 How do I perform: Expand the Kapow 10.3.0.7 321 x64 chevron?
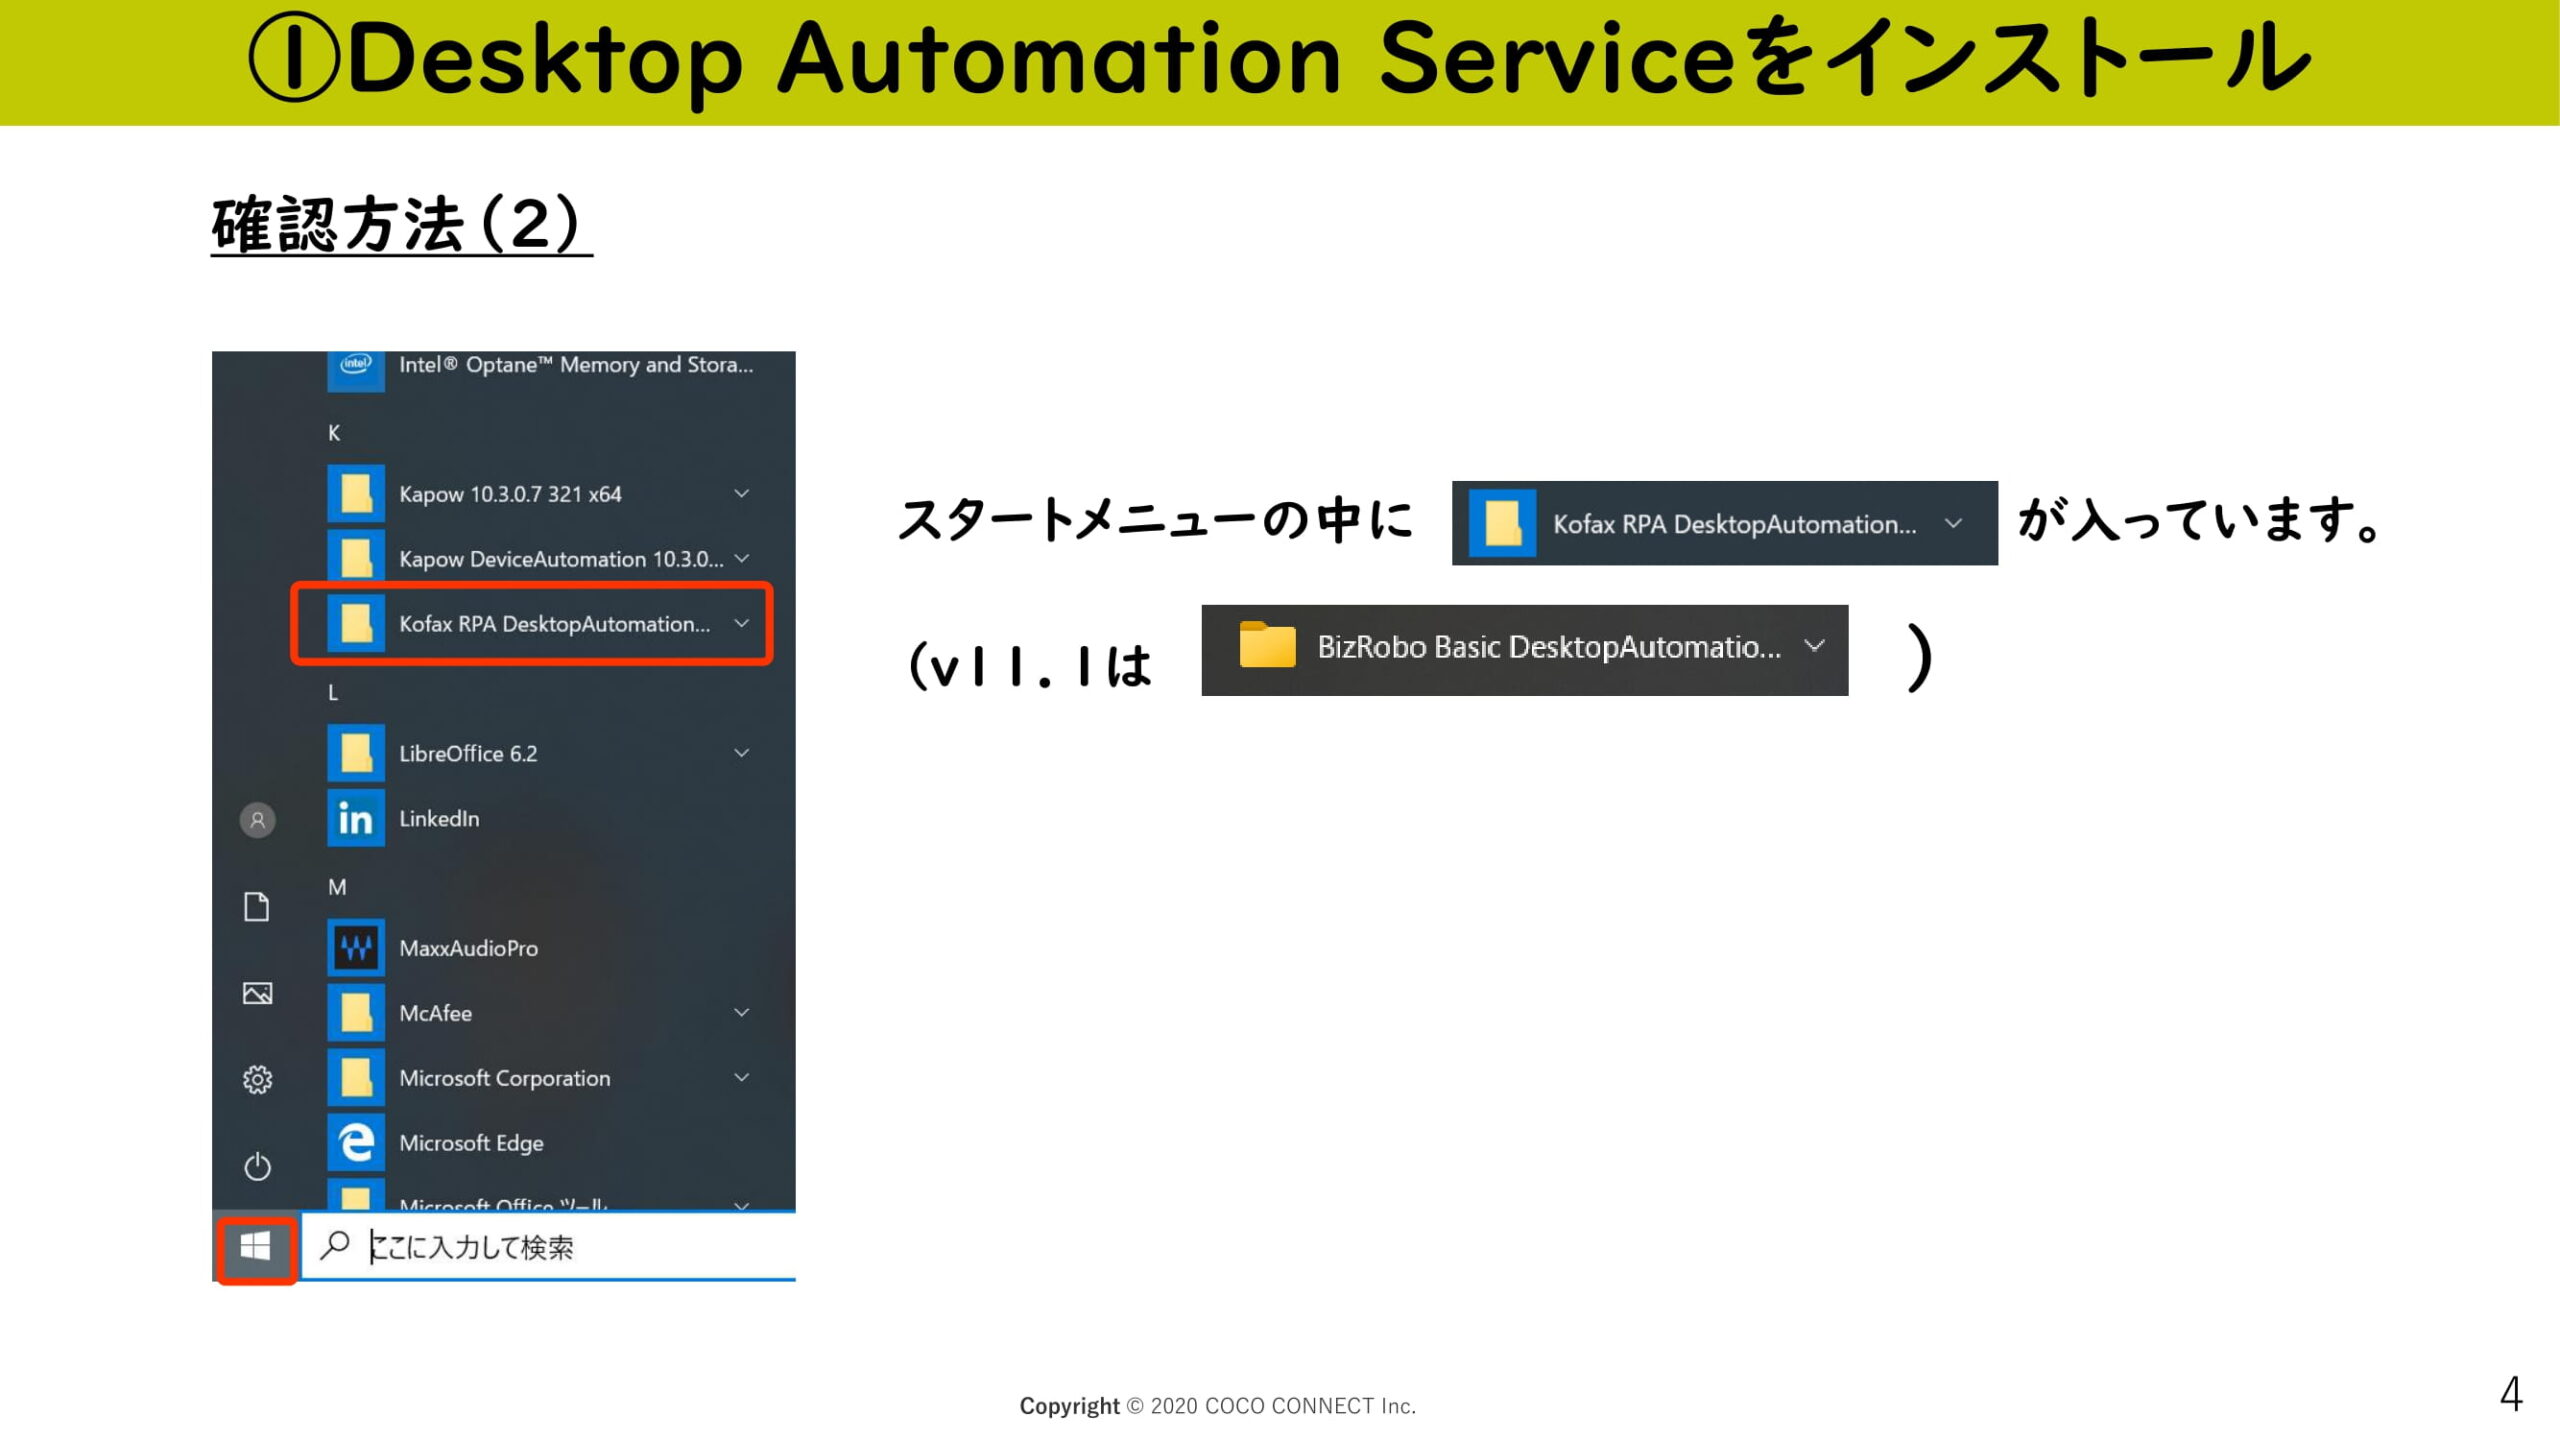(742, 493)
